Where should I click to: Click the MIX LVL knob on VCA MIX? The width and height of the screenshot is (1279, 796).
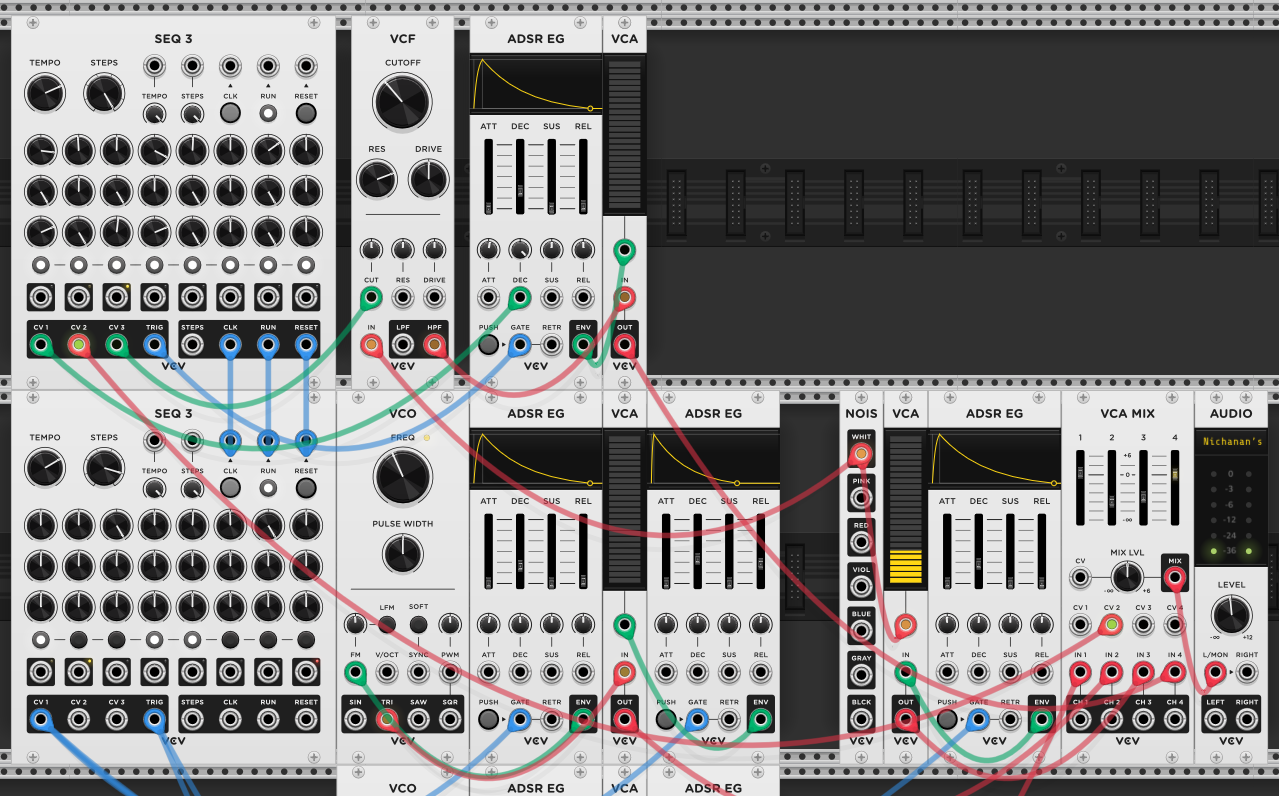pyautogui.click(x=1127, y=576)
